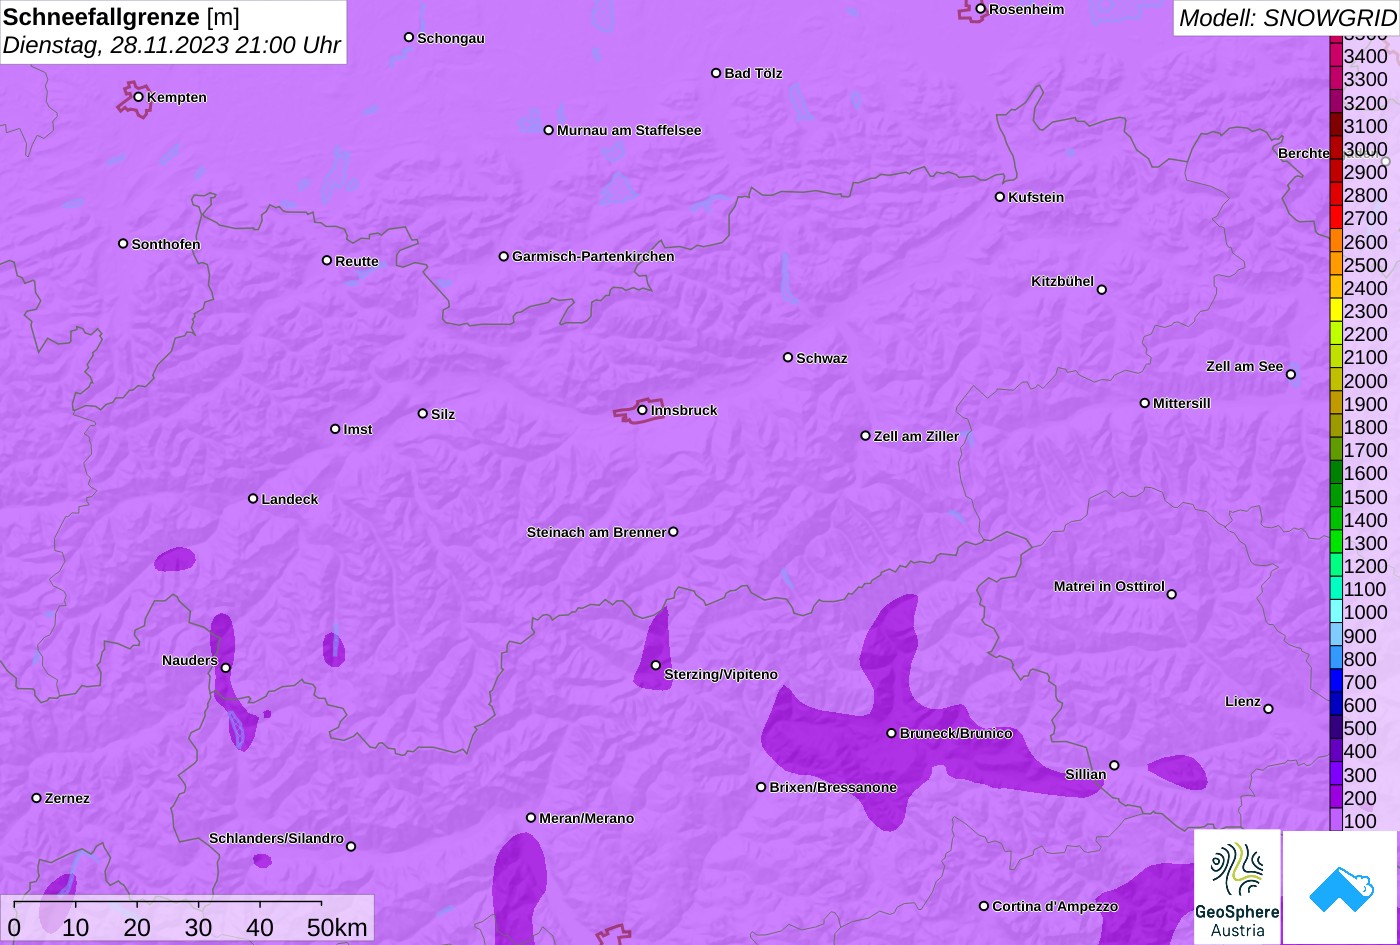
Task: Click the Nauders location dot
Action: coord(226,668)
